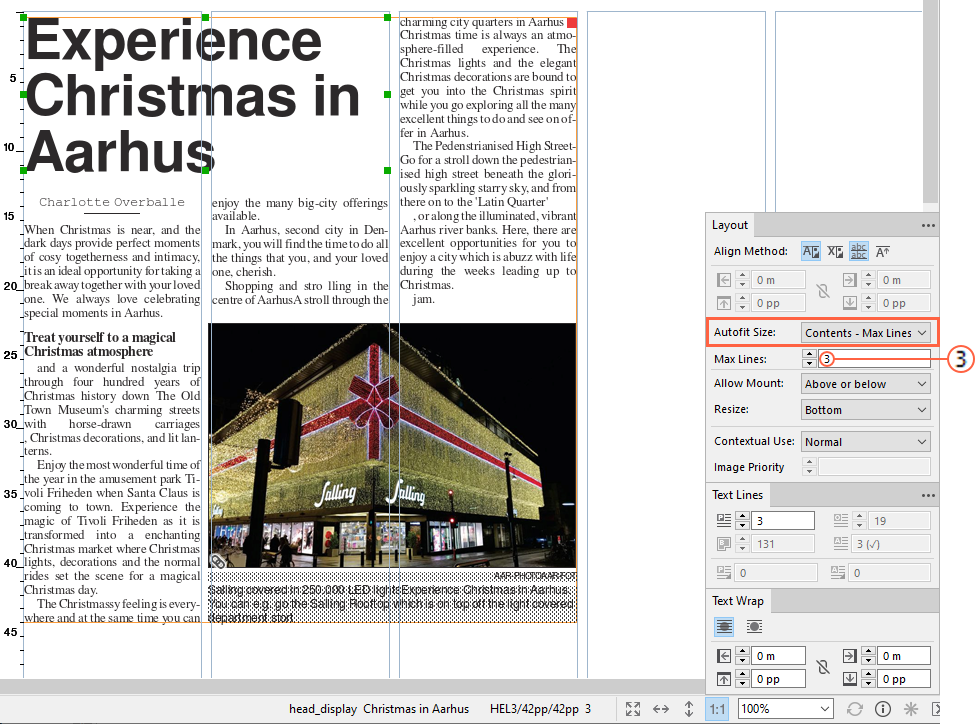
Task: Open the Text Lines panel options menu
Action: pyautogui.click(x=928, y=495)
